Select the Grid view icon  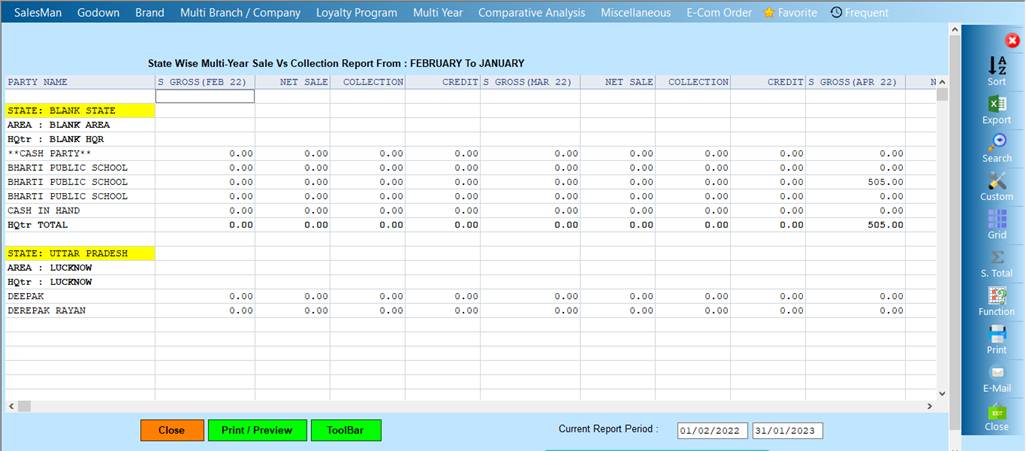click(996, 220)
